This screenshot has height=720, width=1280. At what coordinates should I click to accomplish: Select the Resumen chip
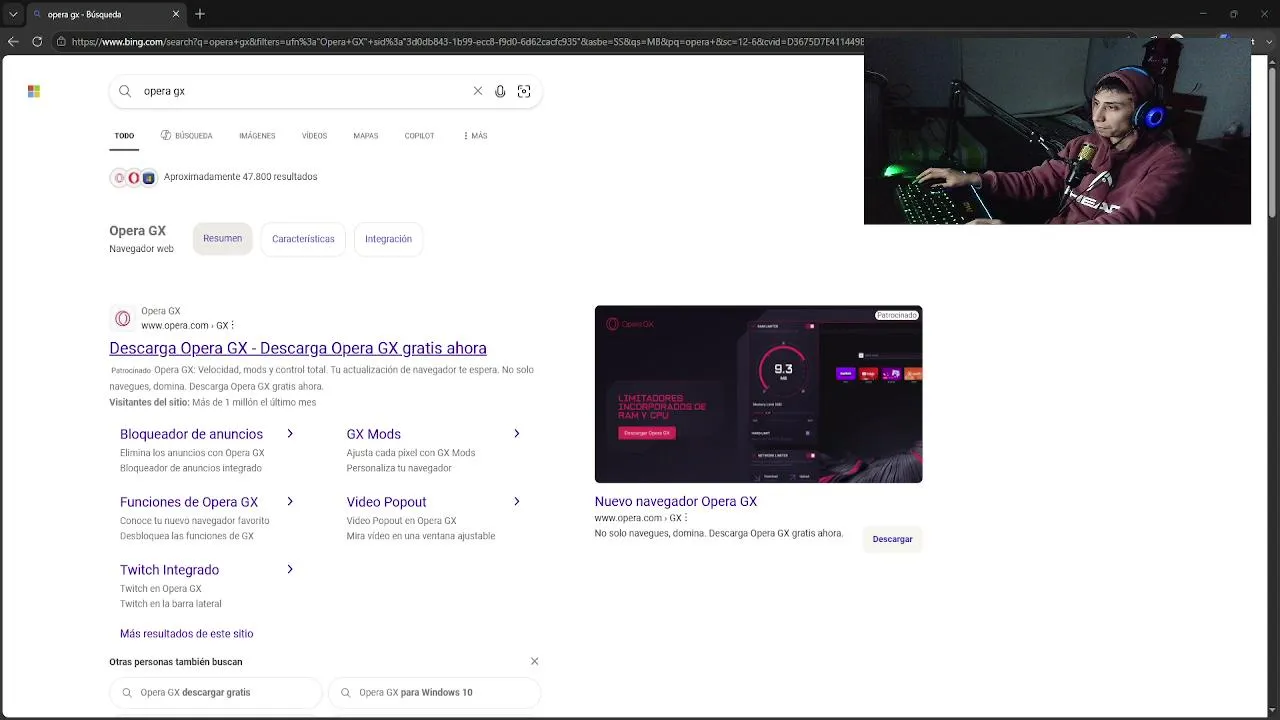222,239
